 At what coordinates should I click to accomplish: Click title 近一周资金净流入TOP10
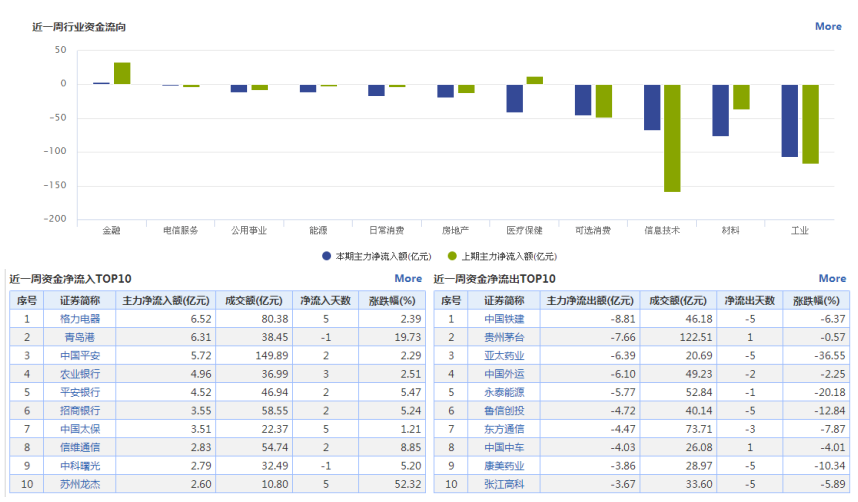coord(71,279)
